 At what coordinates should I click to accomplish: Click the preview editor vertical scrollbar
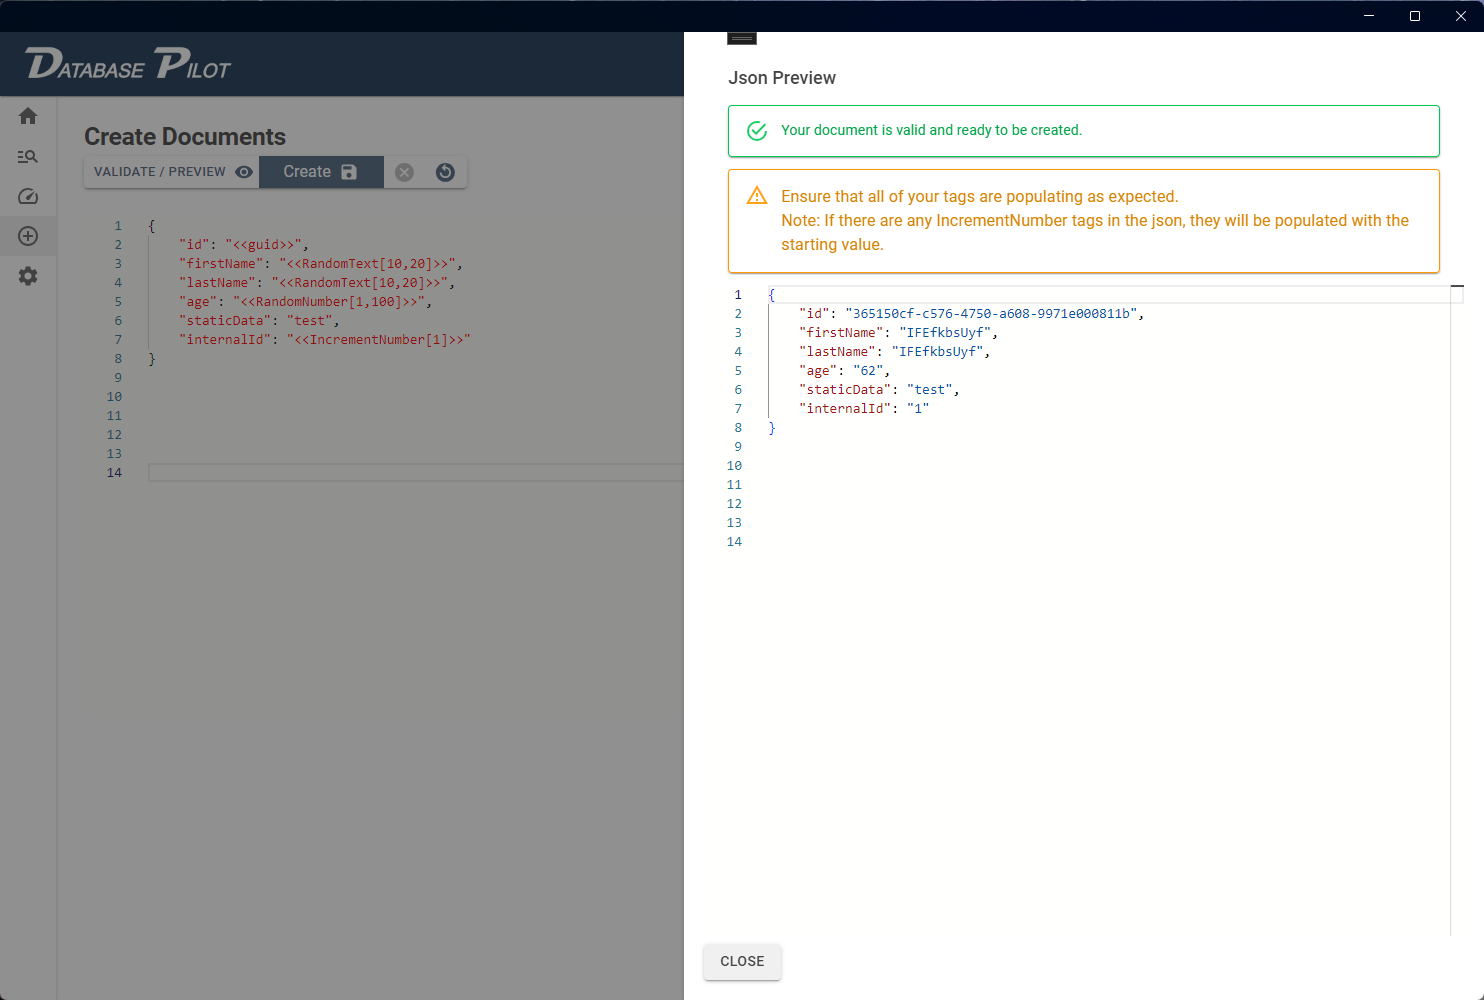point(1457,610)
